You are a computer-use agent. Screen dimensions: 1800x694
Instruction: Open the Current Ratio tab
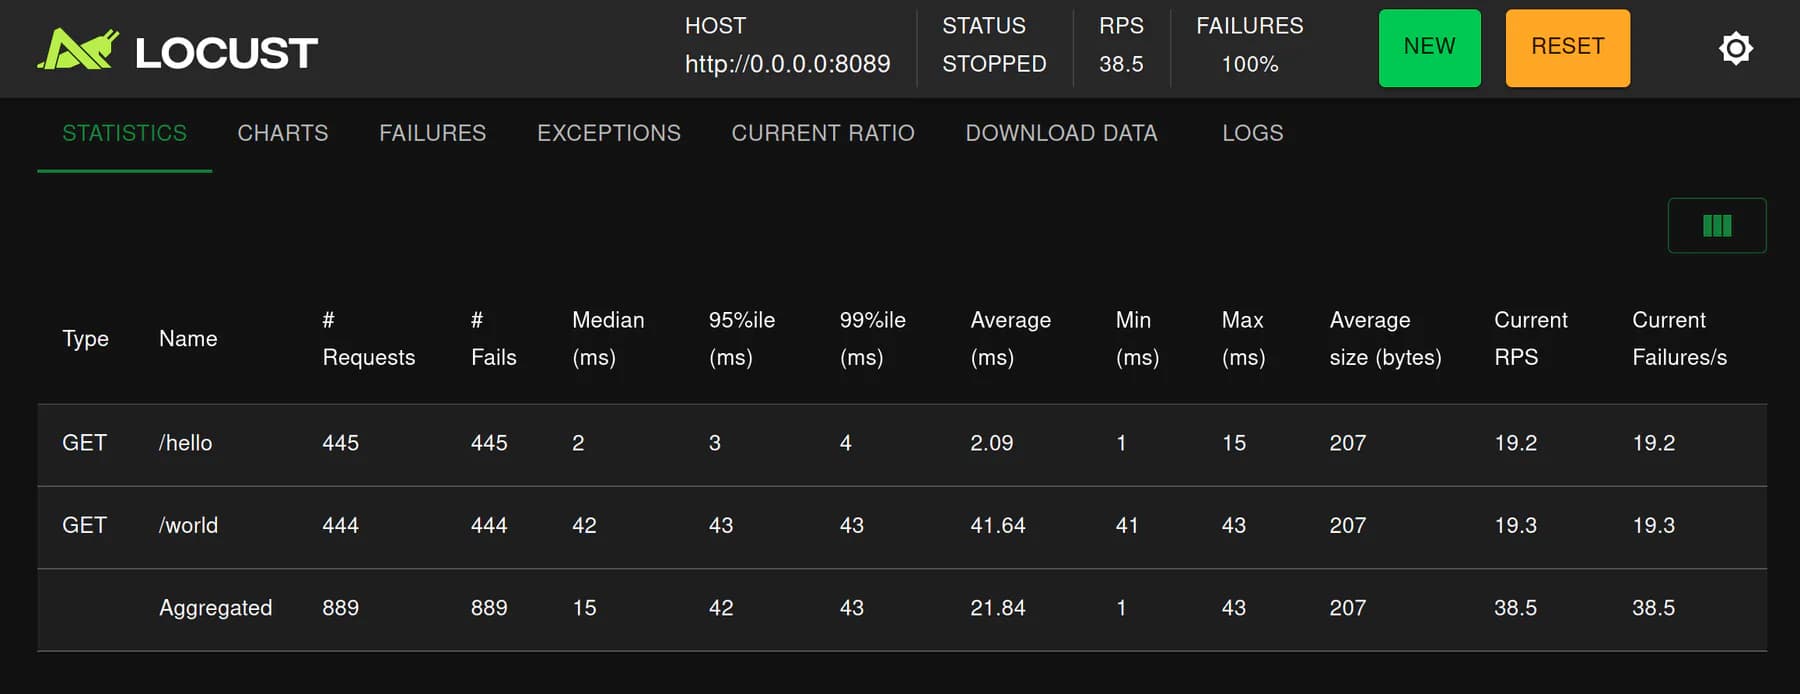pos(823,134)
